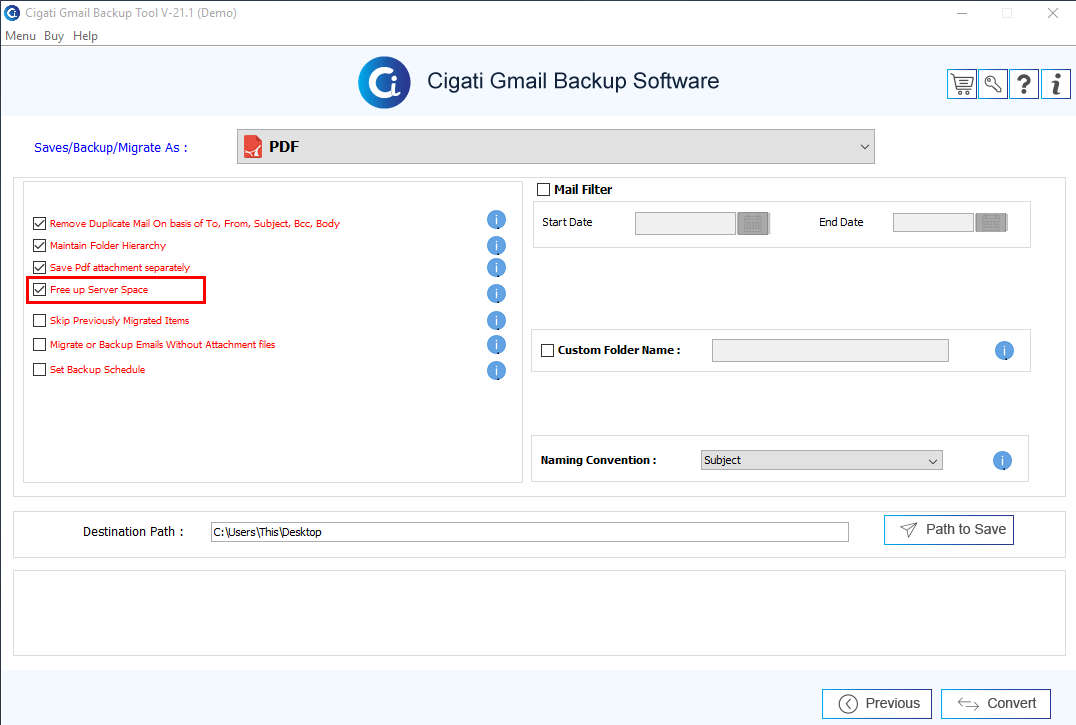The image size is (1076, 725).
Task: Open the End Date calendar picker
Action: pos(991,222)
